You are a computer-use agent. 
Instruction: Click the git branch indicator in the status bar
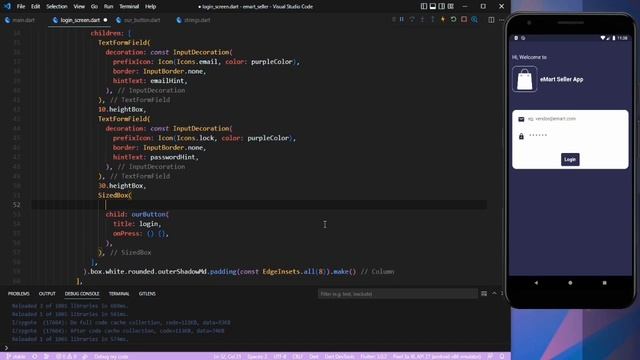pos(16,356)
